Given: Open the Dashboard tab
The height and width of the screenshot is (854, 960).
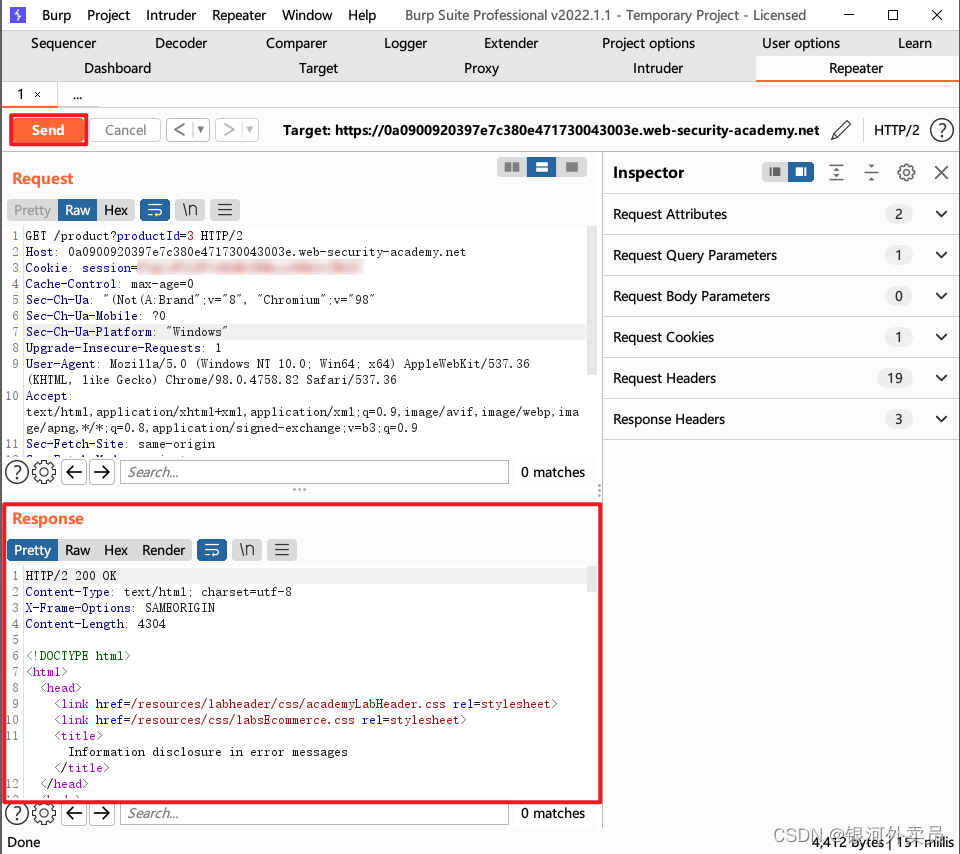Looking at the screenshot, I should click(118, 69).
